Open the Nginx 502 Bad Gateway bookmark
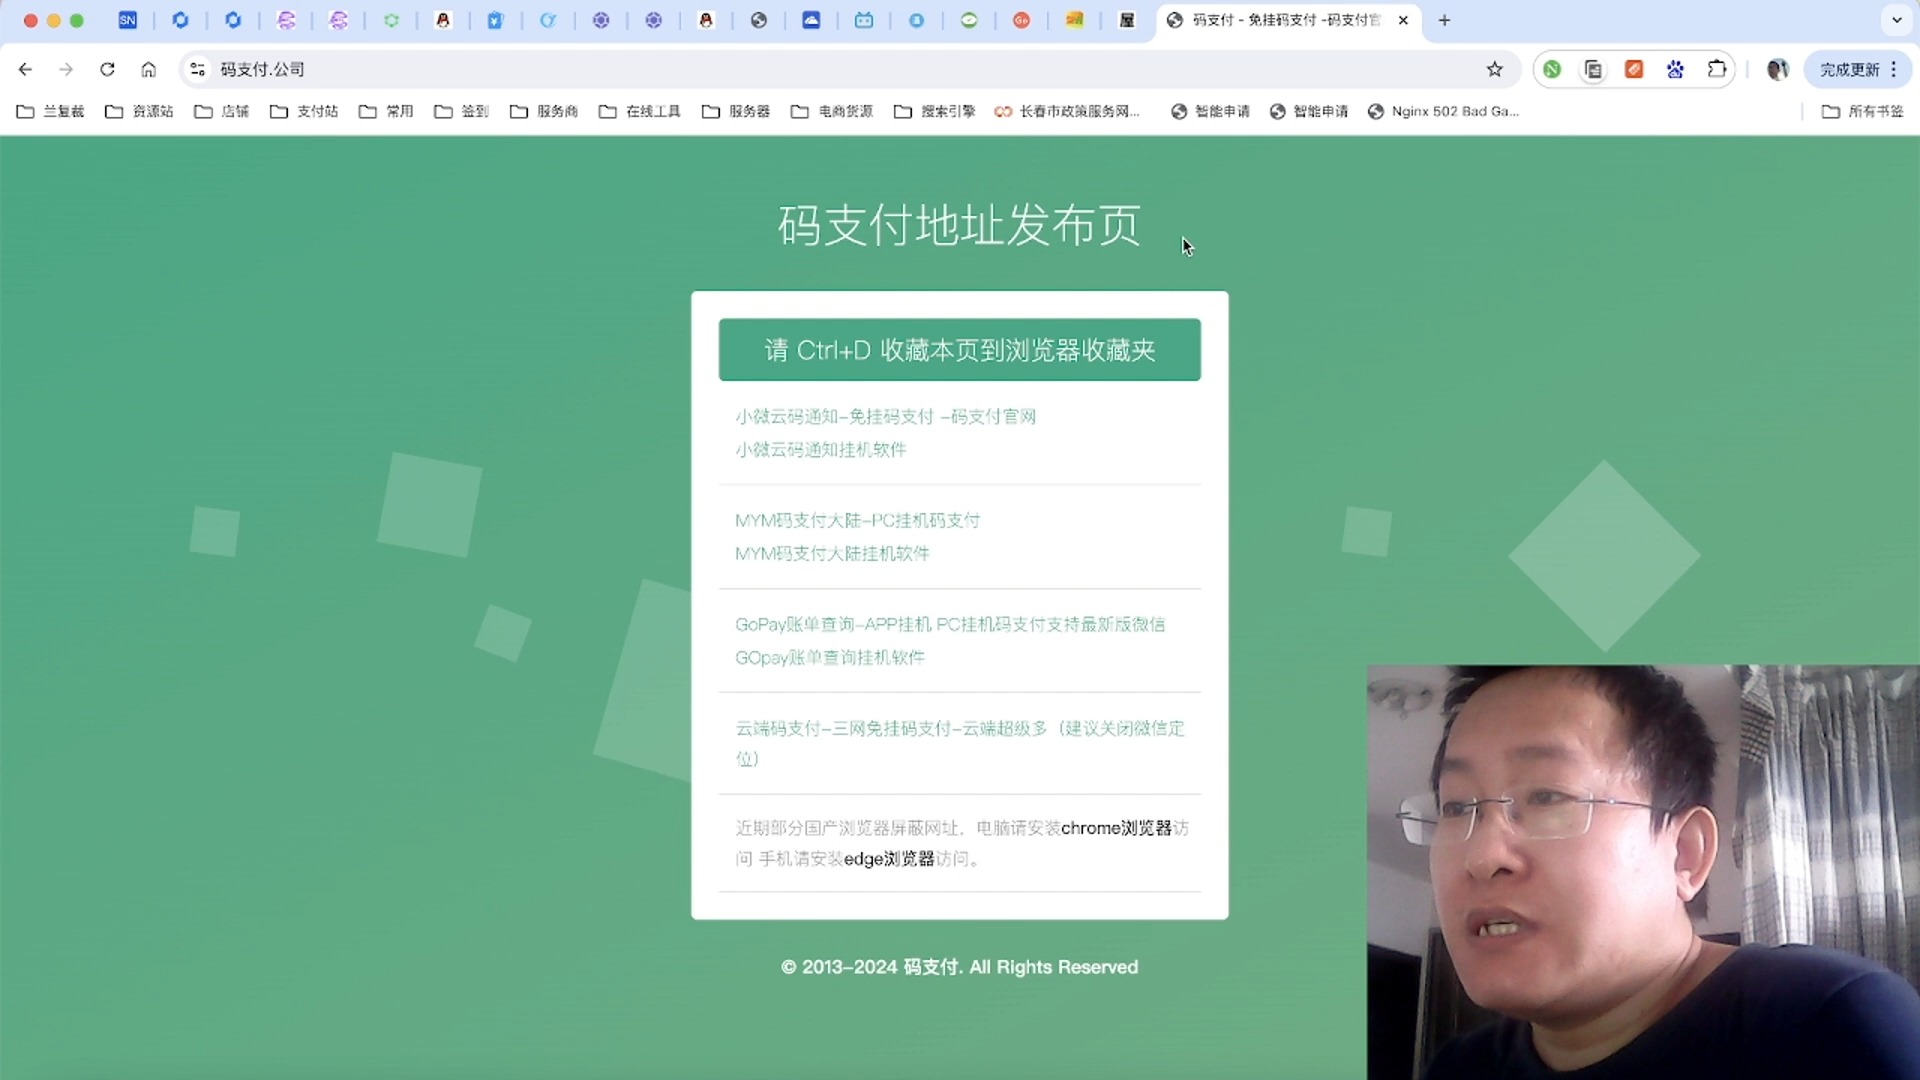This screenshot has width=1920, height=1080. click(1443, 111)
